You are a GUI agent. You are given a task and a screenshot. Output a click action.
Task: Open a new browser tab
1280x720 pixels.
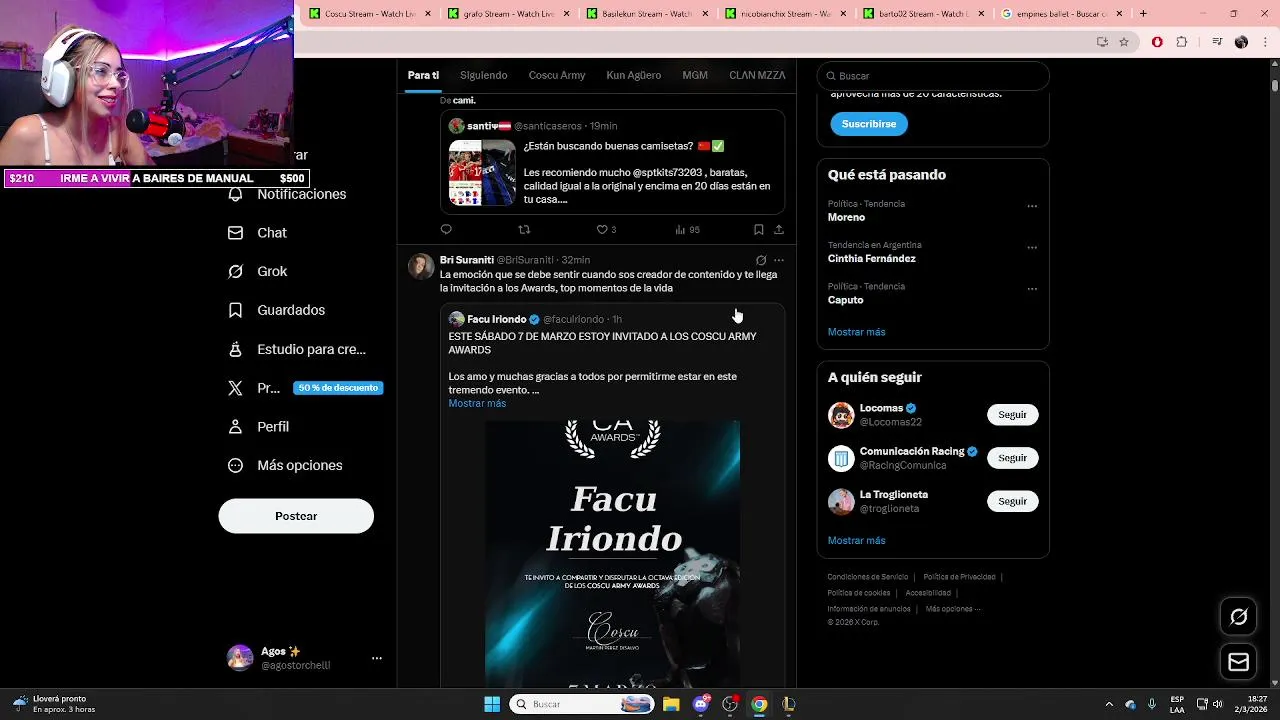click(x=1143, y=14)
